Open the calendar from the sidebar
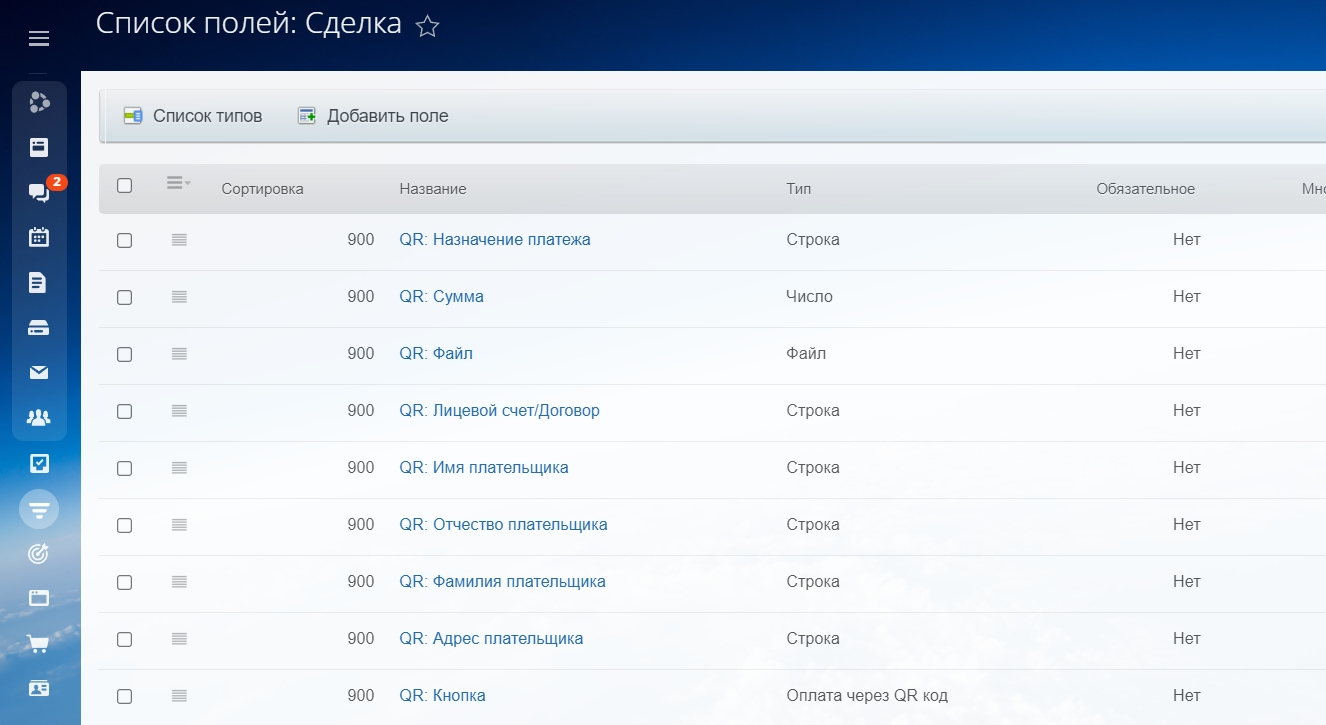The image size is (1326, 725). (x=39, y=238)
